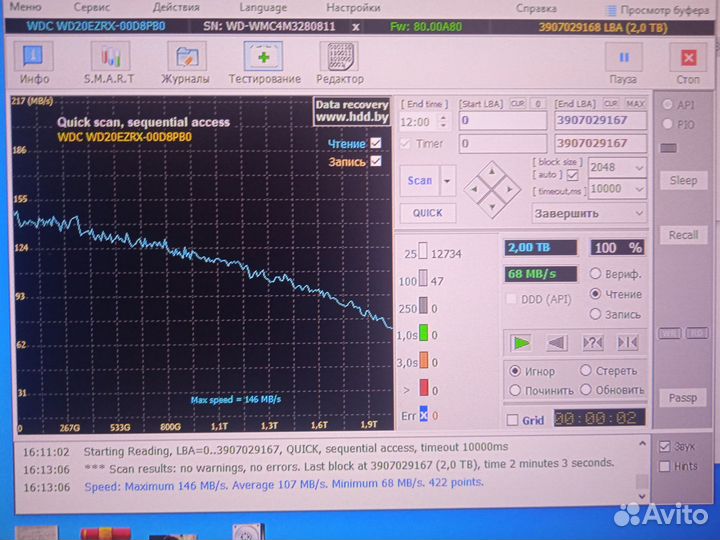The width and height of the screenshot is (720, 540).
Task: Click the red Стоп stop icon
Action: [688, 62]
